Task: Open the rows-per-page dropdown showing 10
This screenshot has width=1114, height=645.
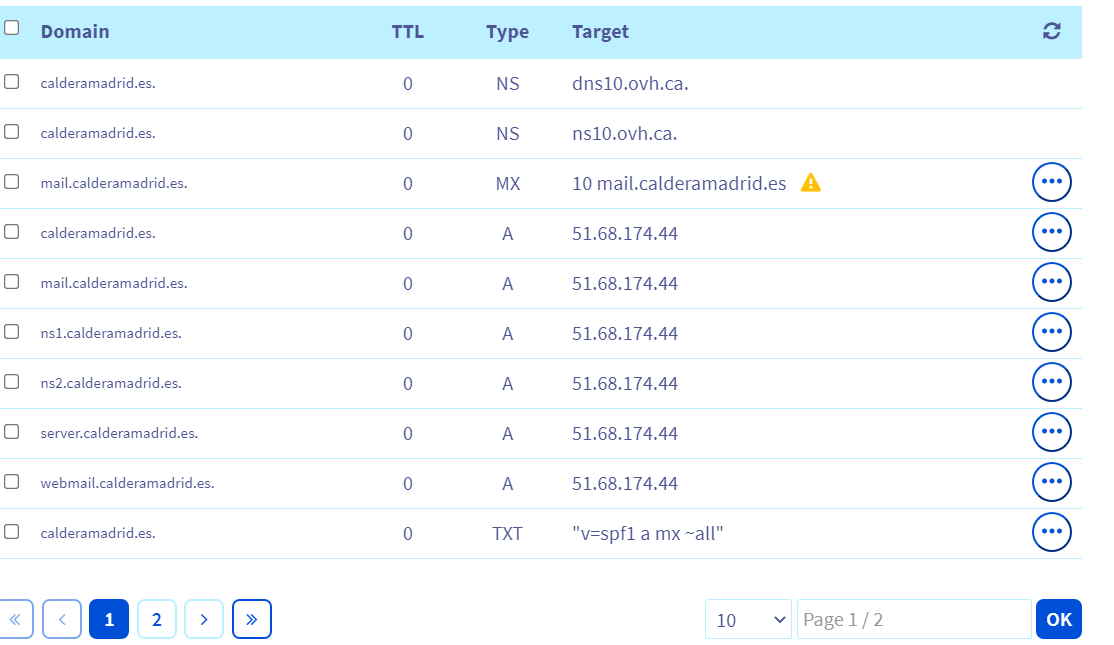Action: 748,620
